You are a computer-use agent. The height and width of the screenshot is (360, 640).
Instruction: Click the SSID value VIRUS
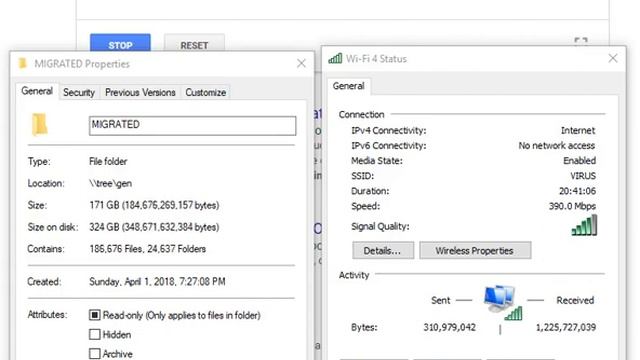pyautogui.click(x=583, y=176)
